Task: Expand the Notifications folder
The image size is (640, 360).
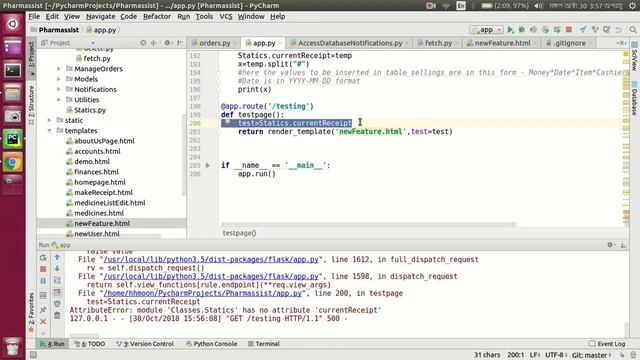Action: (x=59, y=89)
